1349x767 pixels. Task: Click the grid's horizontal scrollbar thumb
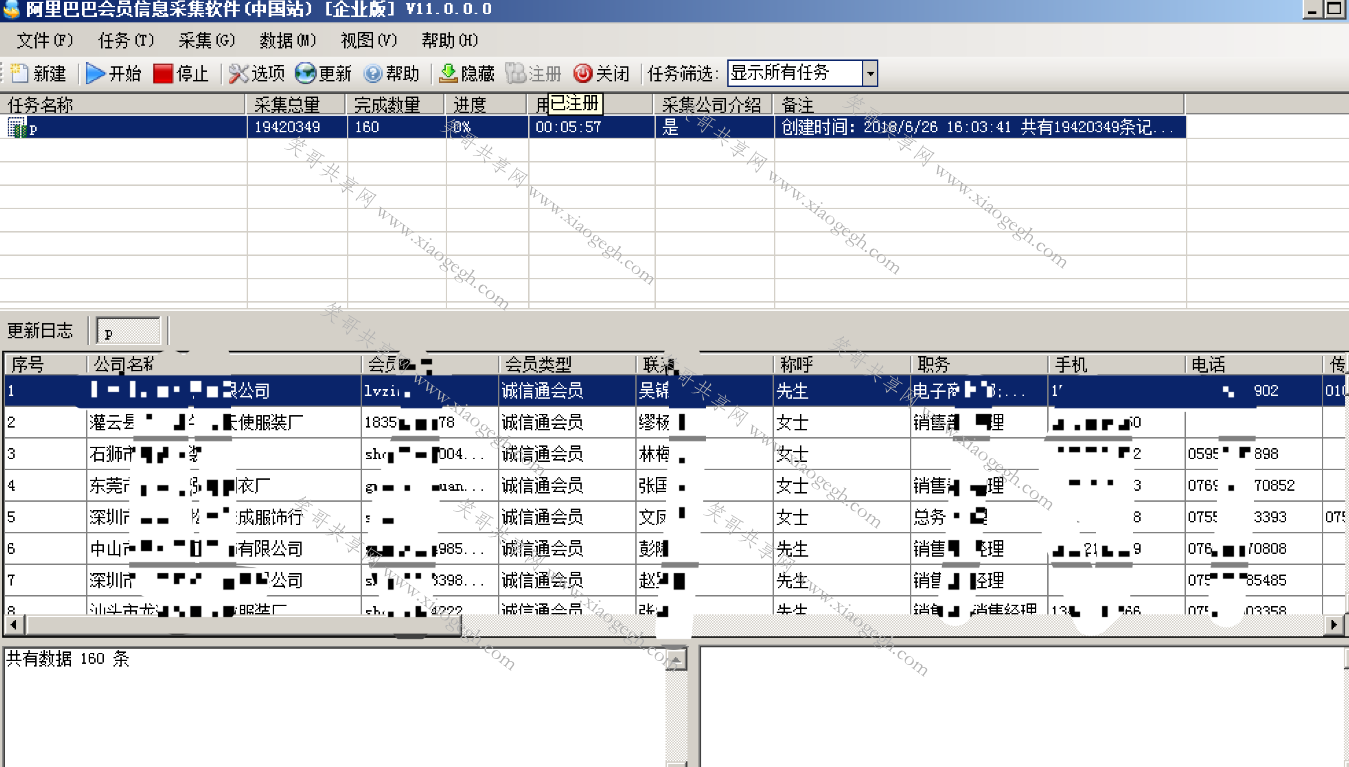tap(242, 625)
